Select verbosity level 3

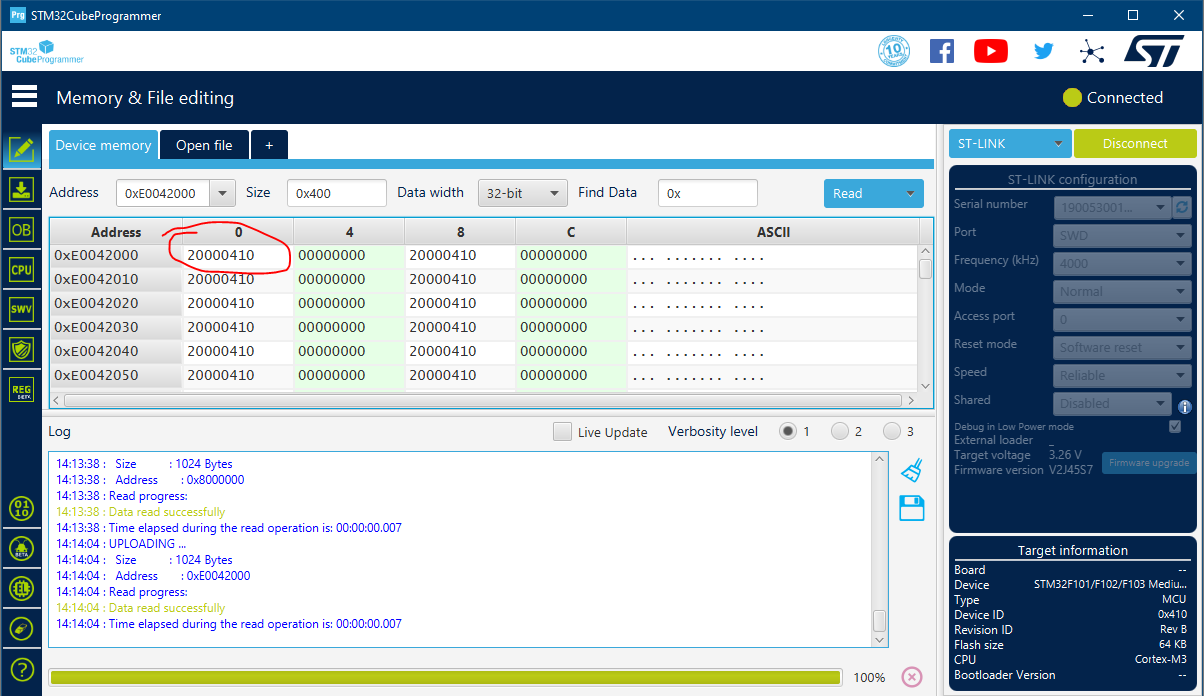(x=891, y=432)
